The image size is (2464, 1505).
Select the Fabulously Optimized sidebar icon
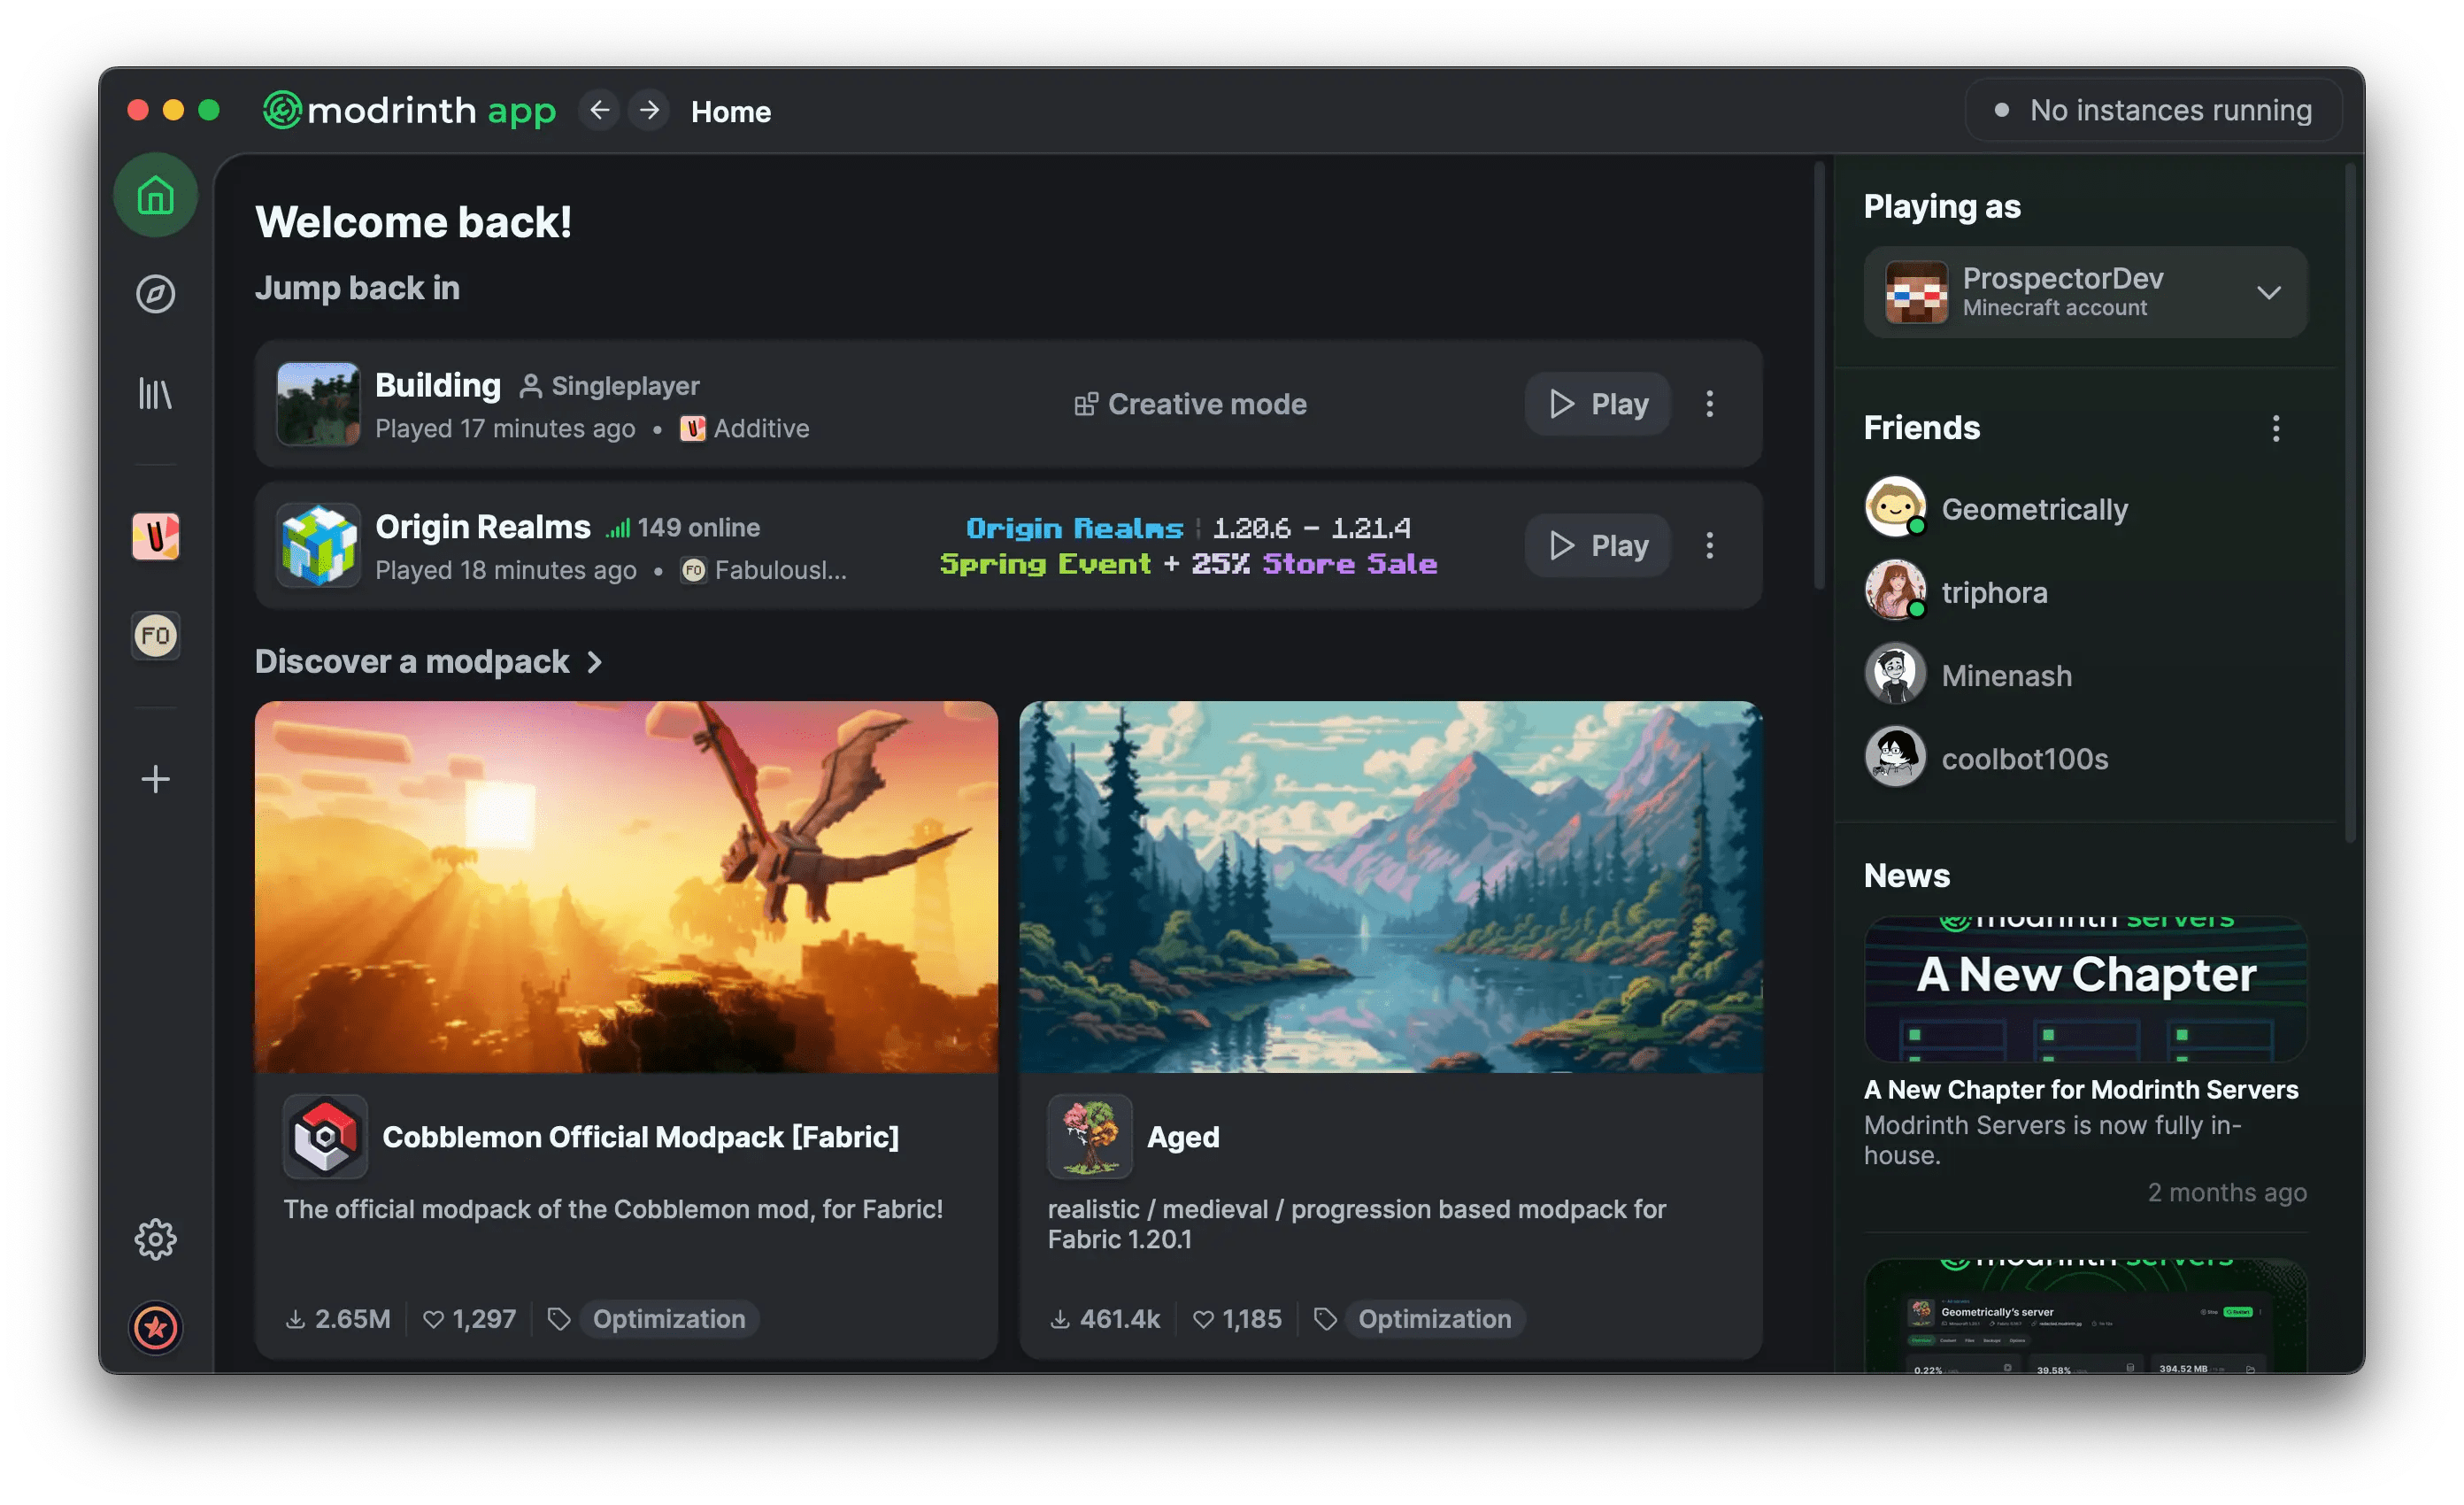click(x=155, y=635)
